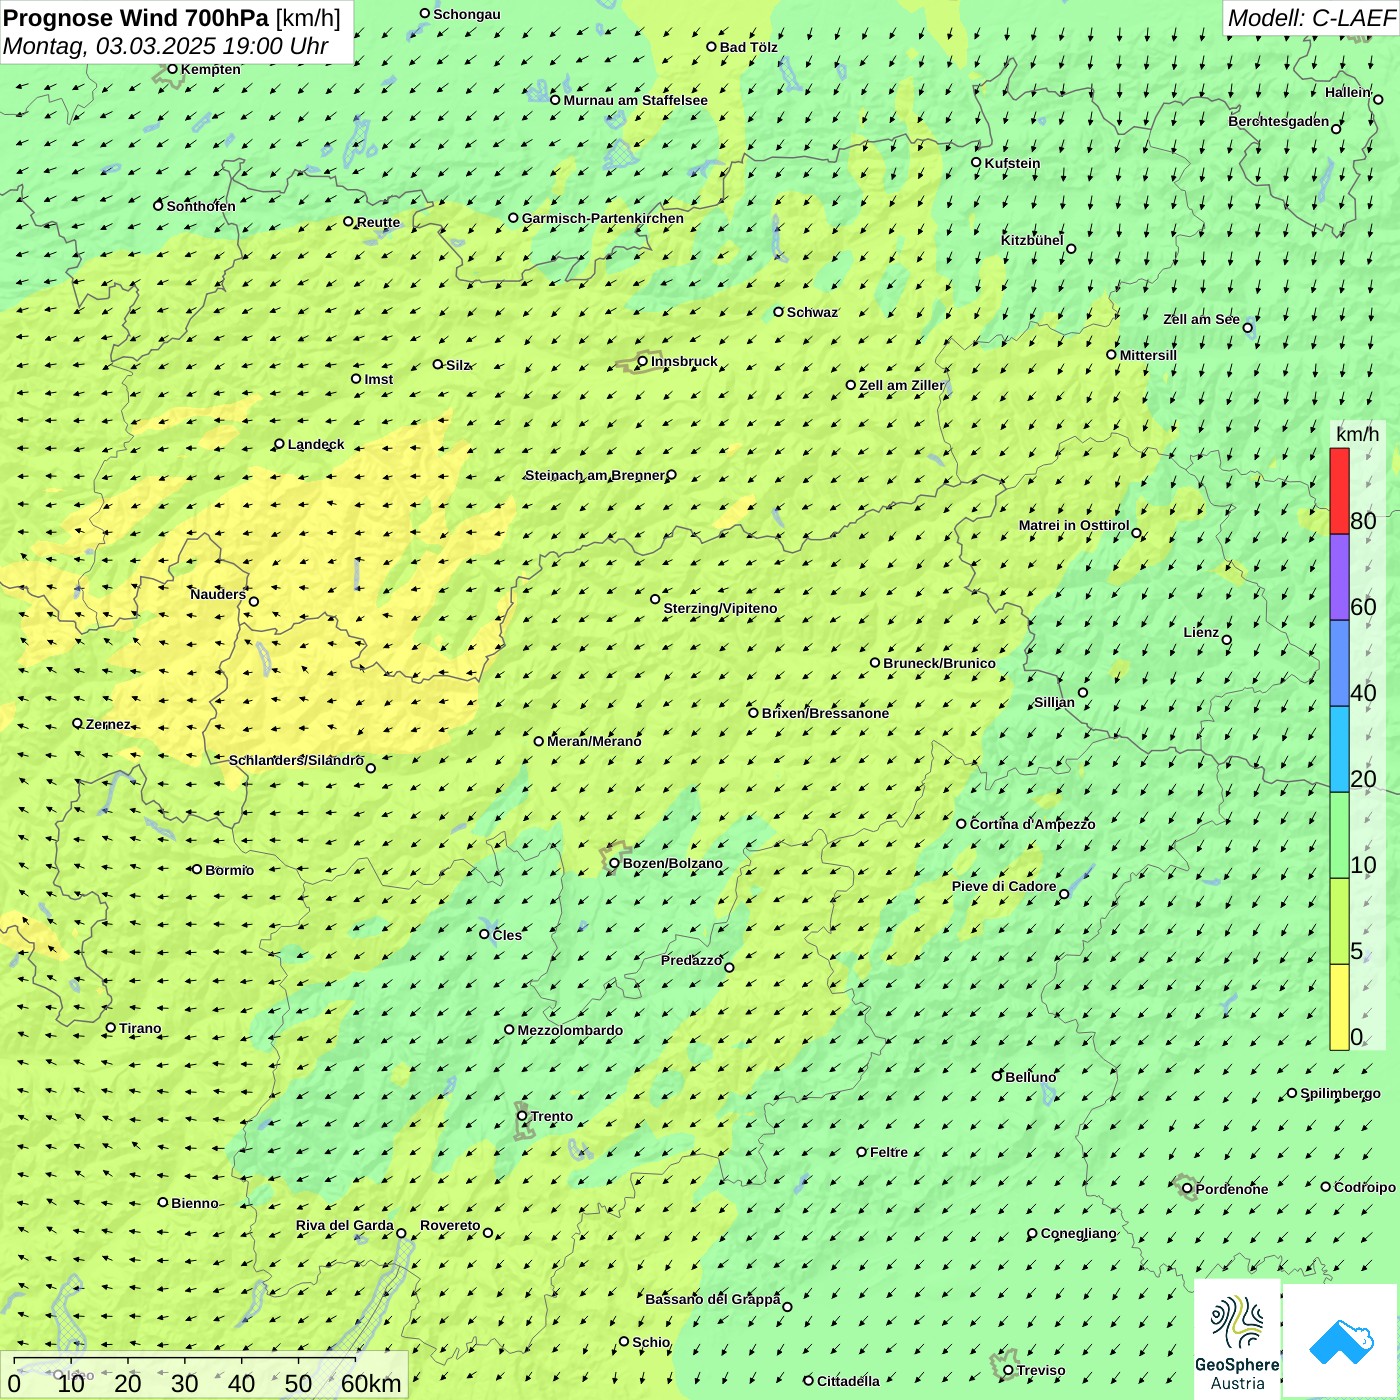1400x1400 pixels.
Task: Click the Sonthofen label
Action: [x=200, y=206]
